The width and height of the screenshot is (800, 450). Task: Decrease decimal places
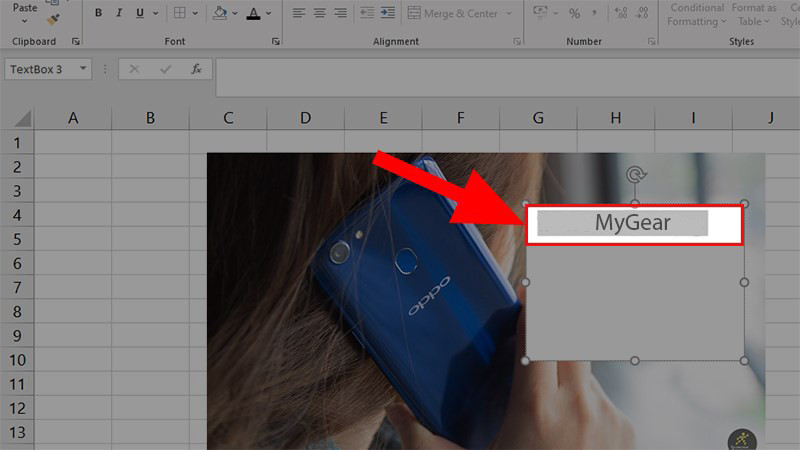pos(642,13)
